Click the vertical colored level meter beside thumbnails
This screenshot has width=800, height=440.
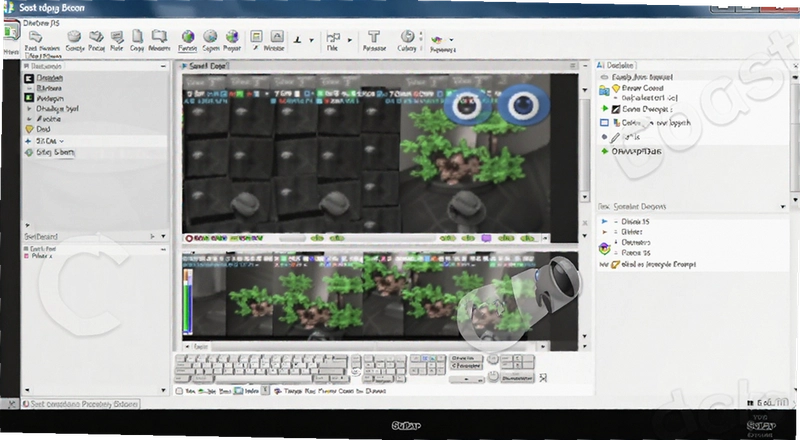[187, 302]
